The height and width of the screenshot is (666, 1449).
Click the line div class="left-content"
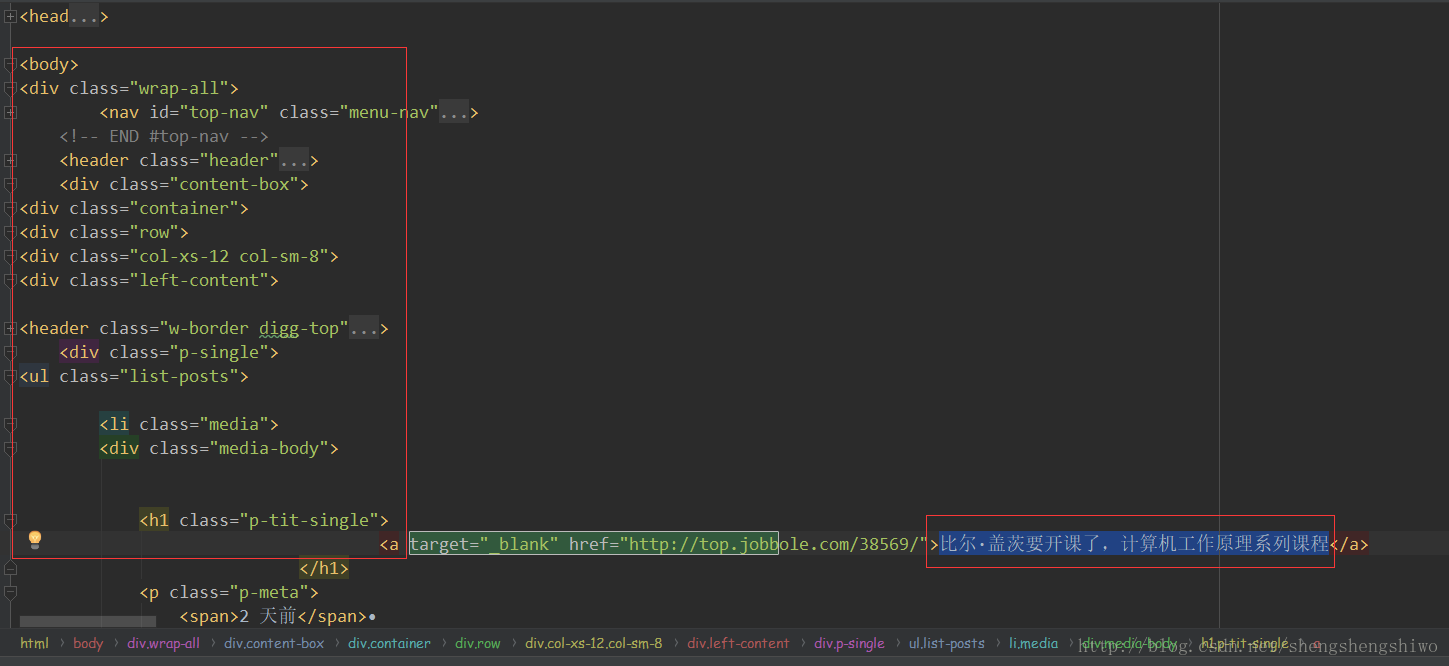149,280
